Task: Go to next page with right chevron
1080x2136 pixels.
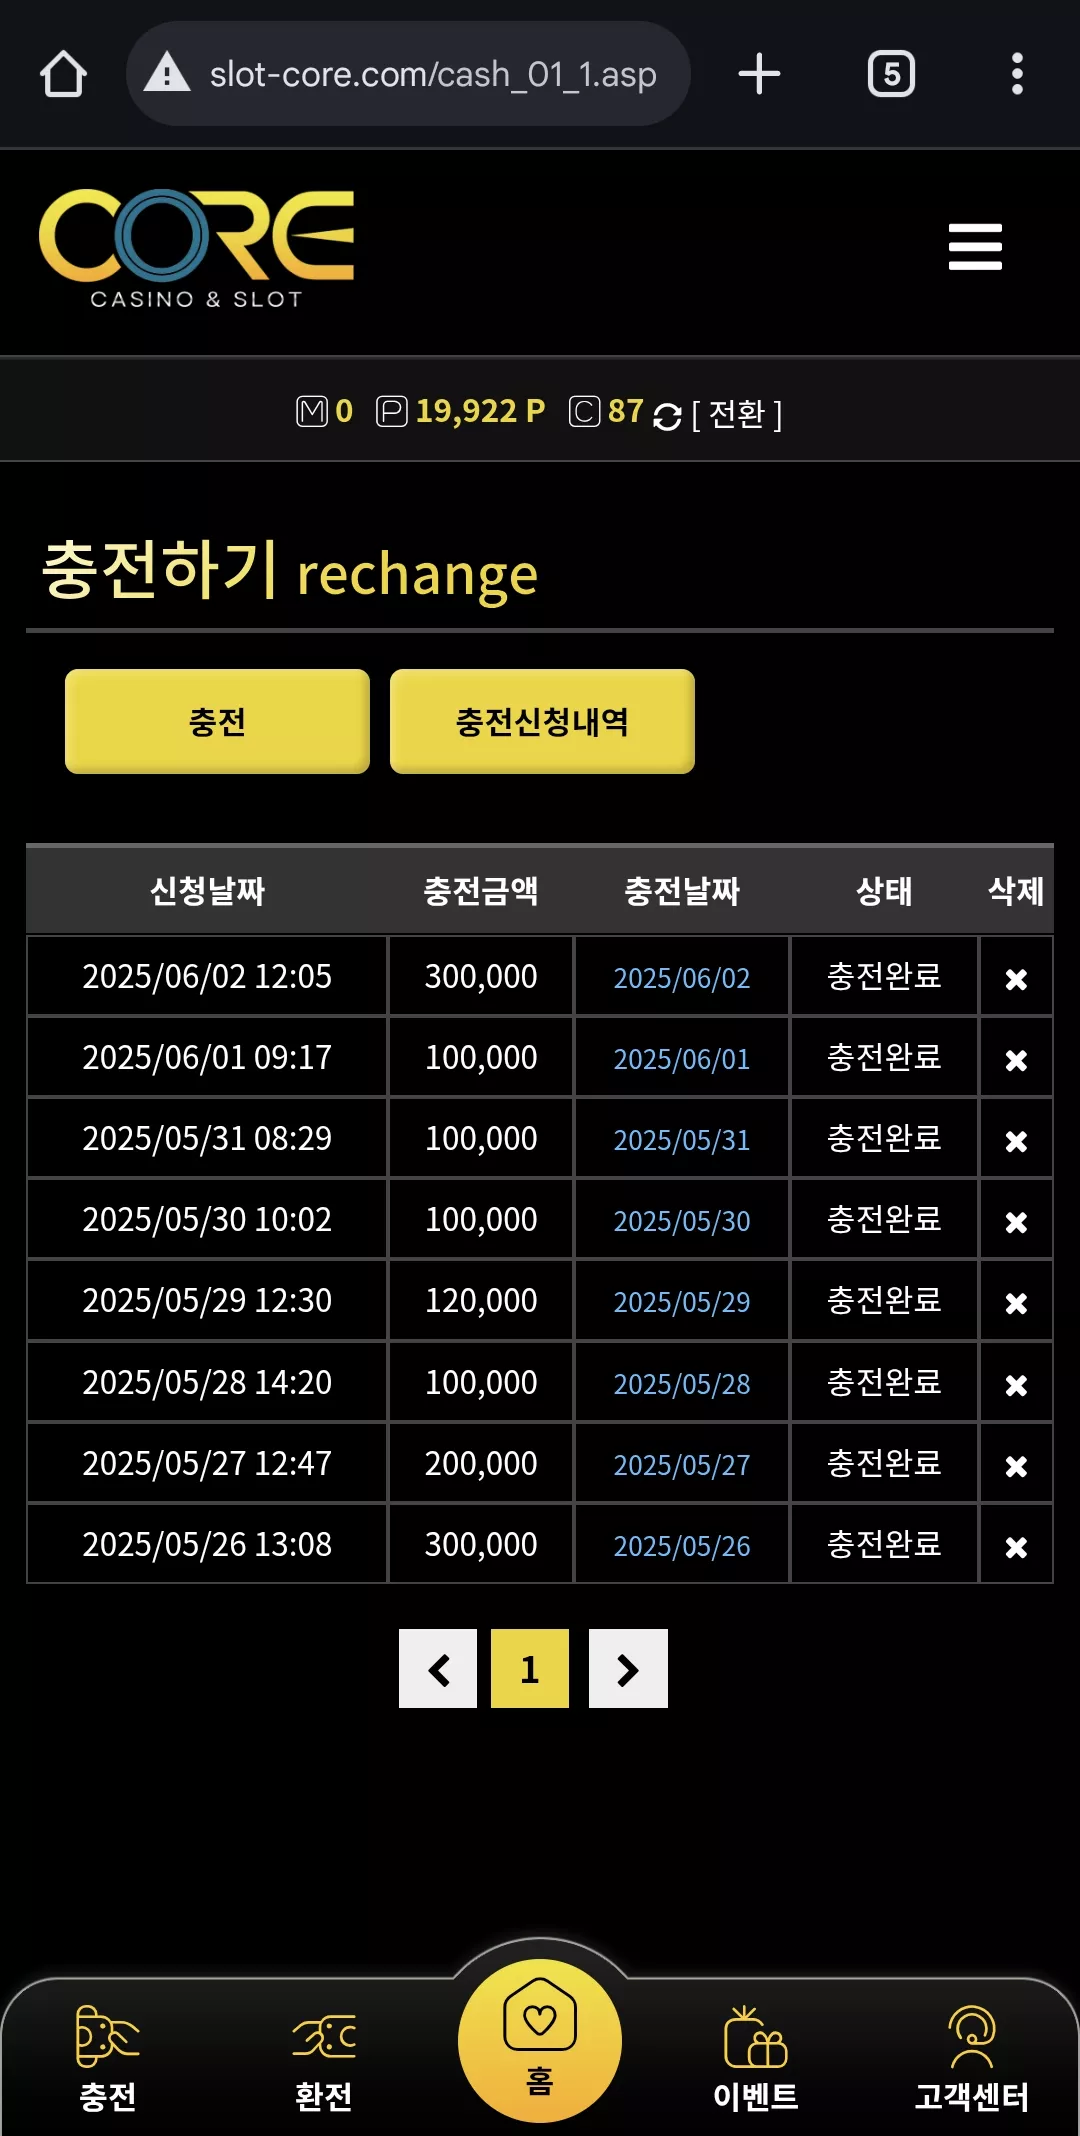Action: 628,1668
